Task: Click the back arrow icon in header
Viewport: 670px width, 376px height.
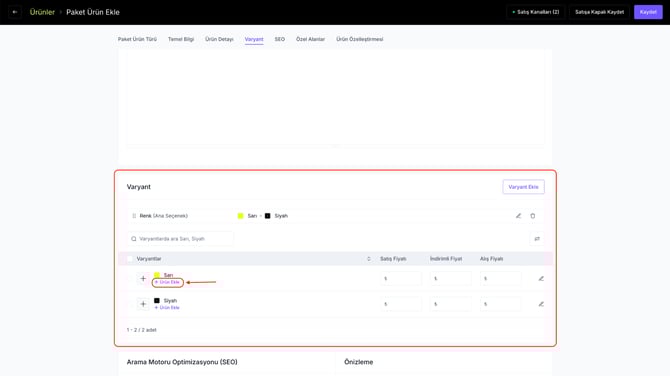Action: (15, 12)
